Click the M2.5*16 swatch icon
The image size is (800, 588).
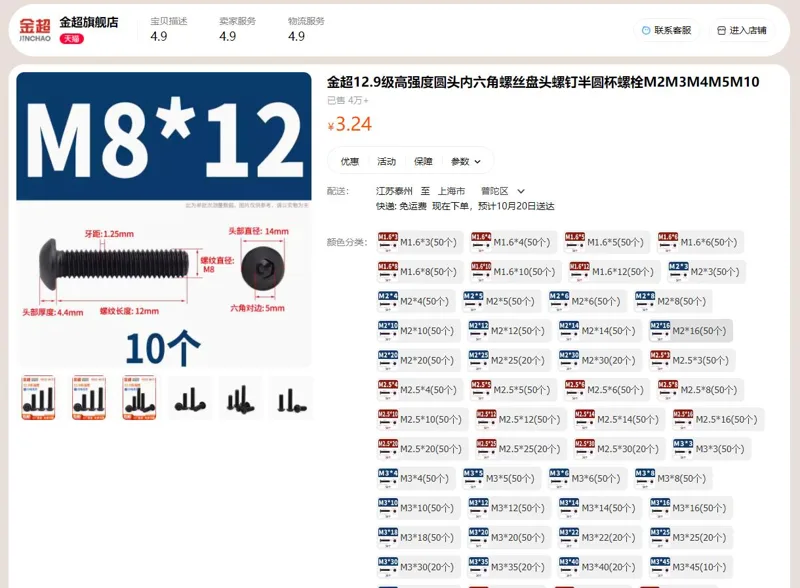[683, 420]
